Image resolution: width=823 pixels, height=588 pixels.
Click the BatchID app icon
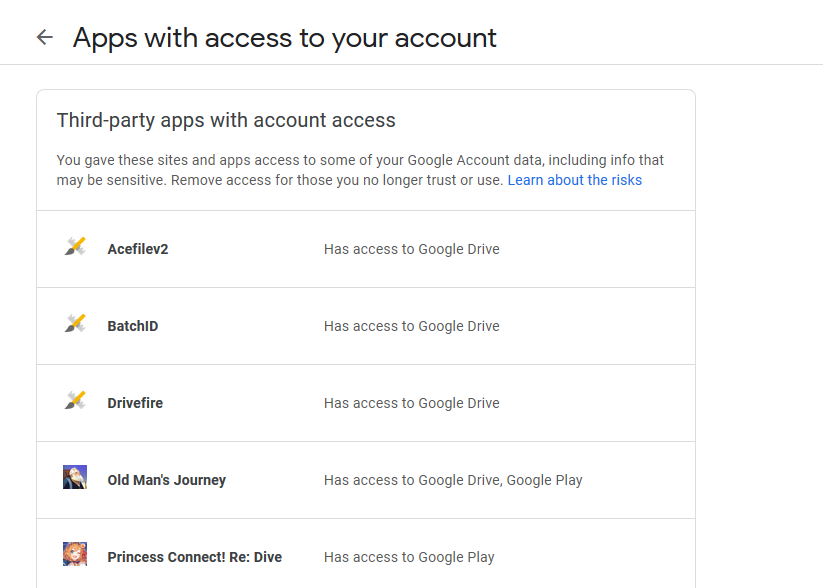click(75, 323)
